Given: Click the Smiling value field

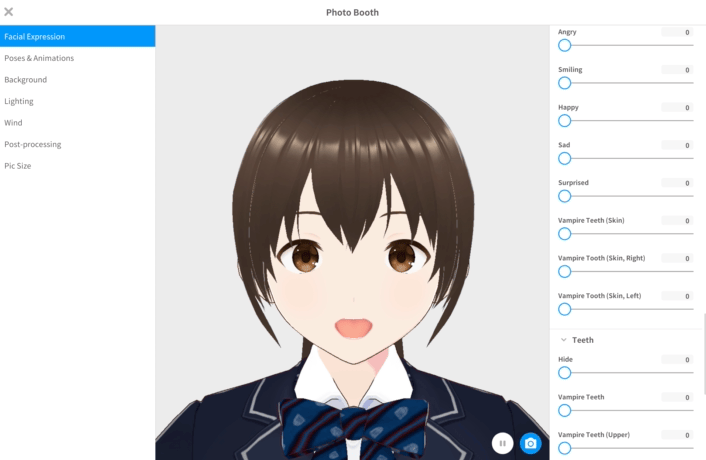Looking at the screenshot, I should pyautogui.click(x=677, y=70).
